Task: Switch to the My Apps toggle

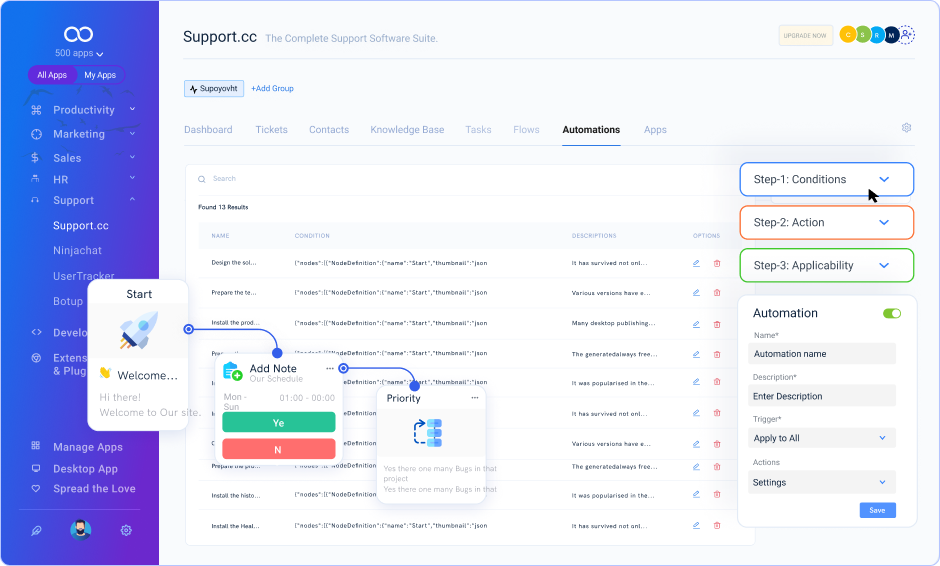Action: click(100, 75)
